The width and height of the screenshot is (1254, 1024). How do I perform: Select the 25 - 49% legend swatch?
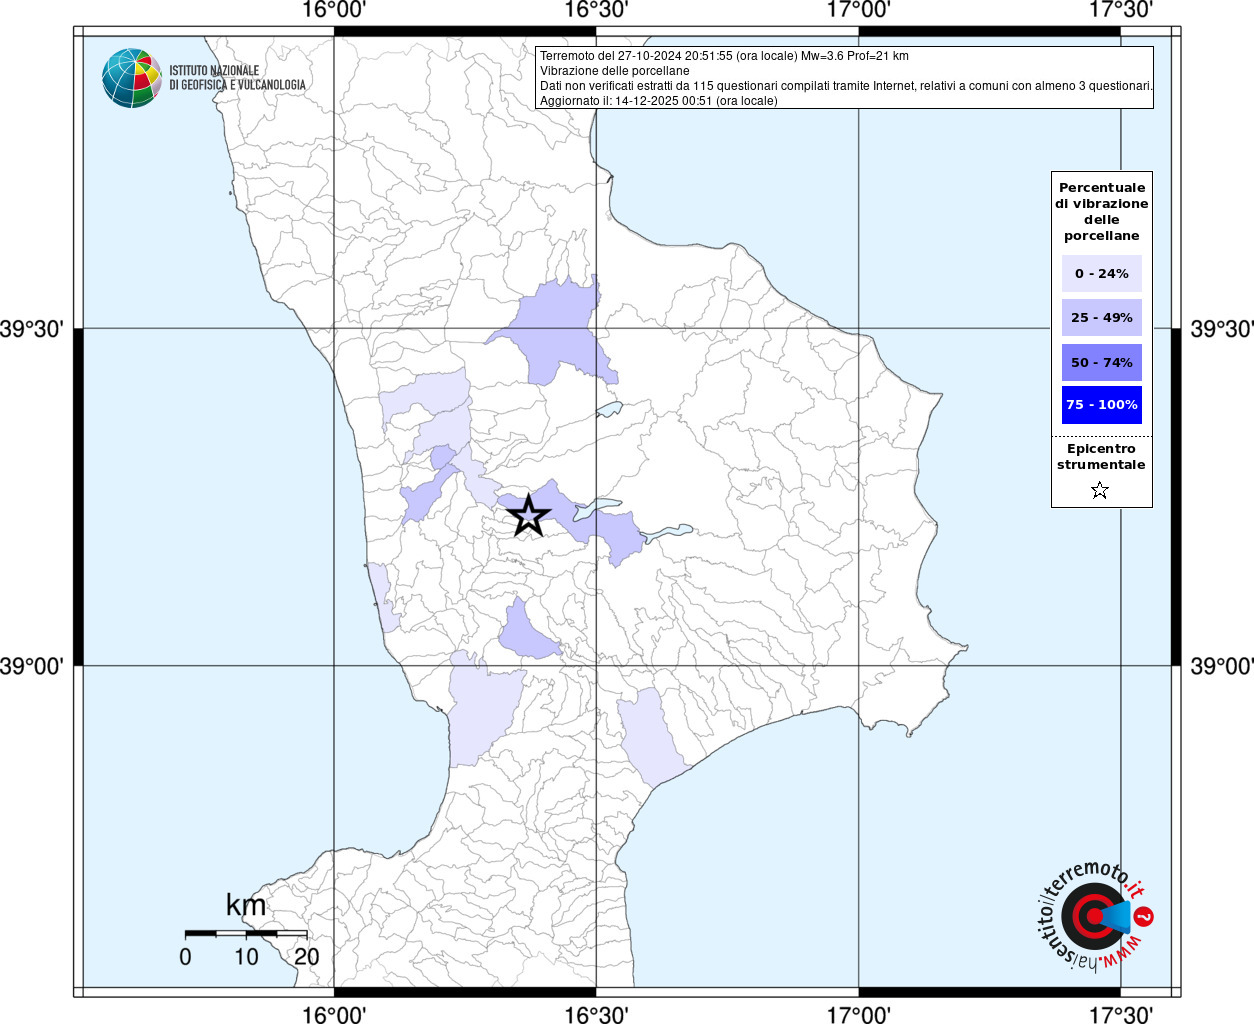1101,318
